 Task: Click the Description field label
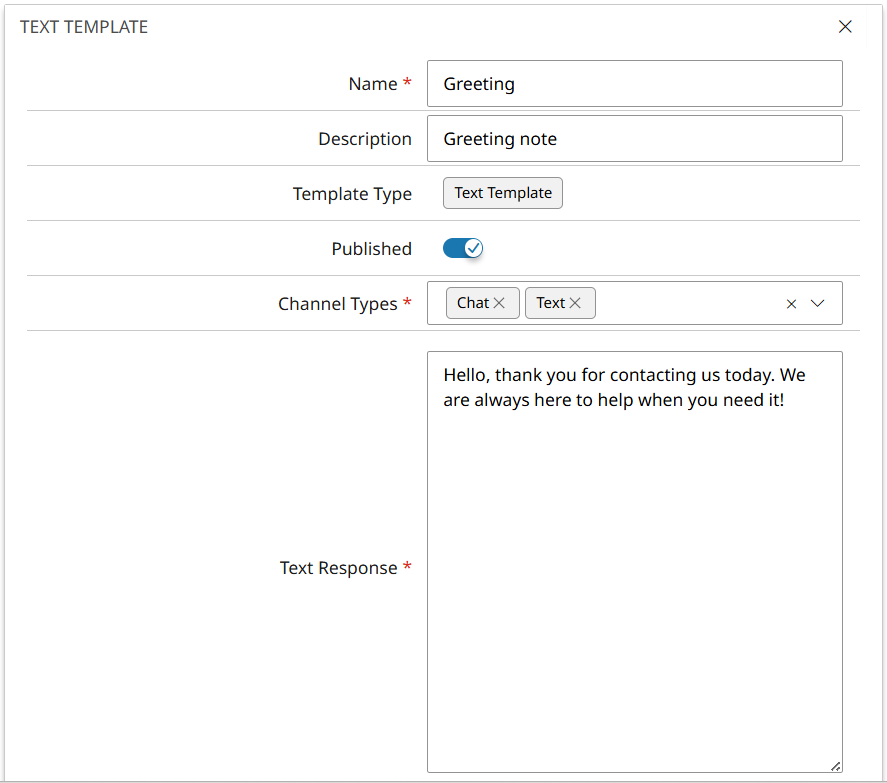365,139
